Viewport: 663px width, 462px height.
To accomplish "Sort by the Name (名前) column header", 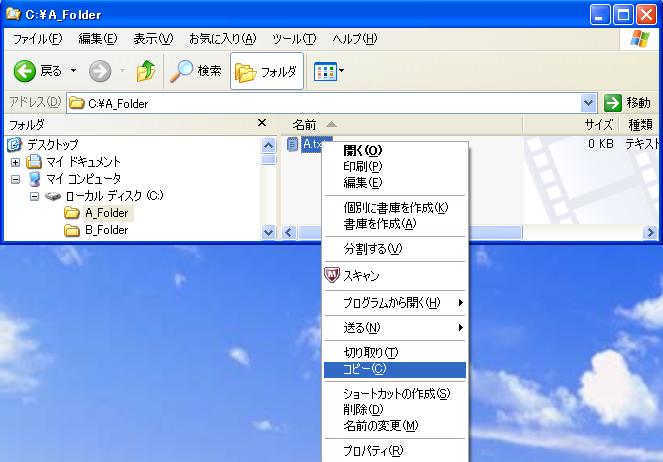I will tap(305, 125).
